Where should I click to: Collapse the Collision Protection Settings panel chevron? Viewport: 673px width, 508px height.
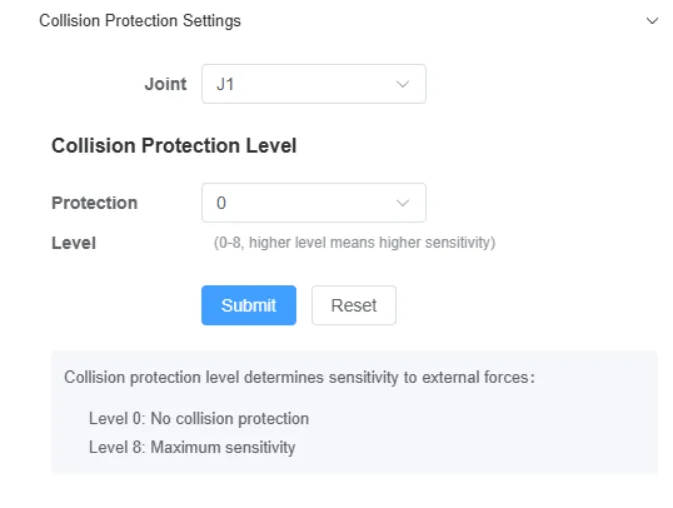653,21
